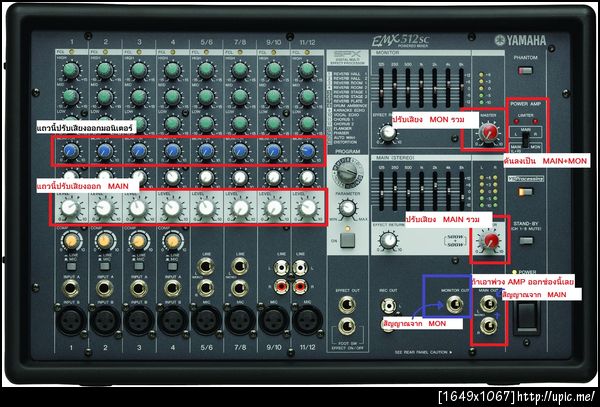Click channel 7/8 MID EQ green knob
This screenshot has width=600, height=407.
pos(240,97)
